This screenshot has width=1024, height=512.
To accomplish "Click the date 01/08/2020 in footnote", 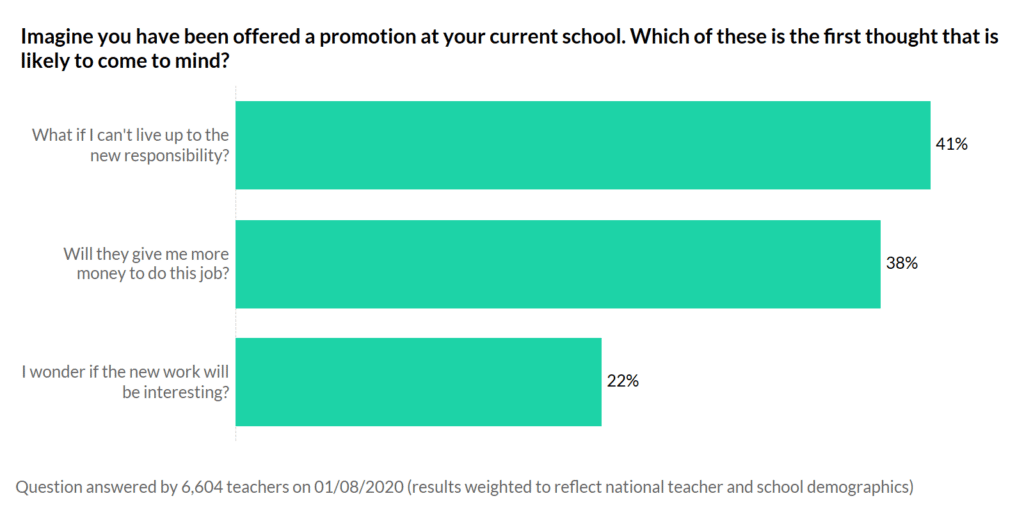I will click(x=347, y=488).
